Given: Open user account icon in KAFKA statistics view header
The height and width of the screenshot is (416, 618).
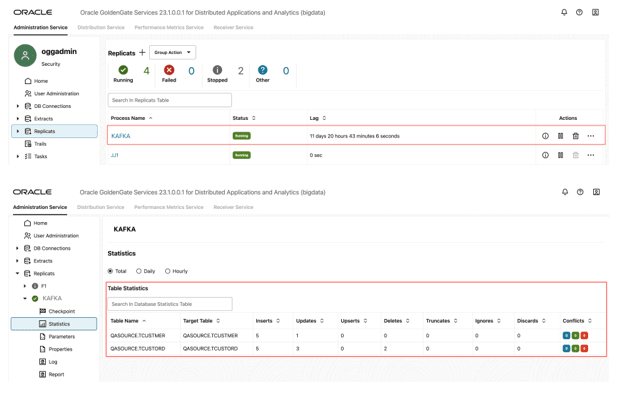Looking at the screenshot, I should tap(596, 192).
